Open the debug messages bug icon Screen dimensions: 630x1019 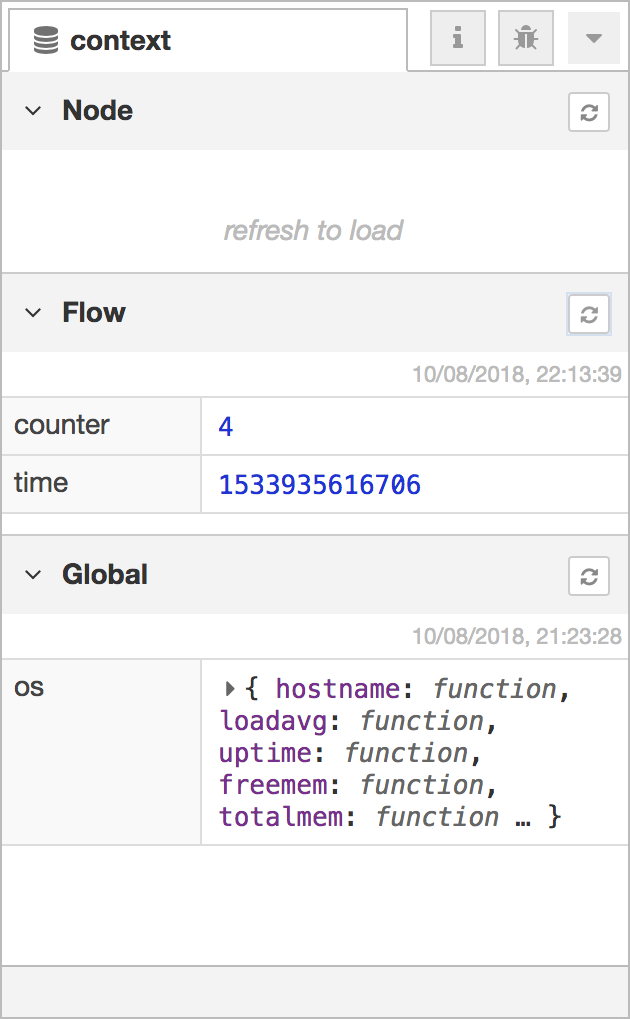coord(525,38)
